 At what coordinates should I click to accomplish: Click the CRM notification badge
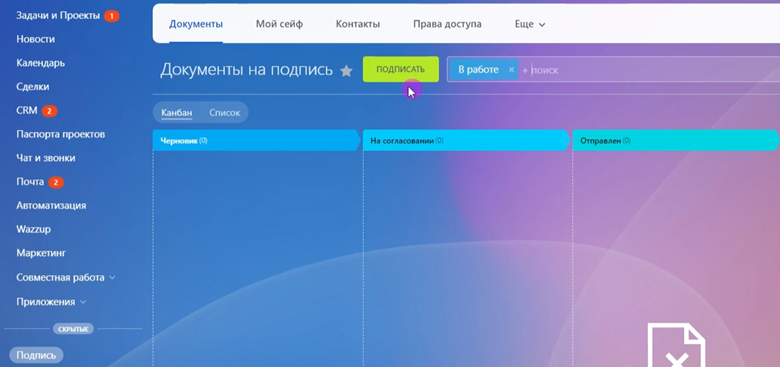click(49, 111)
